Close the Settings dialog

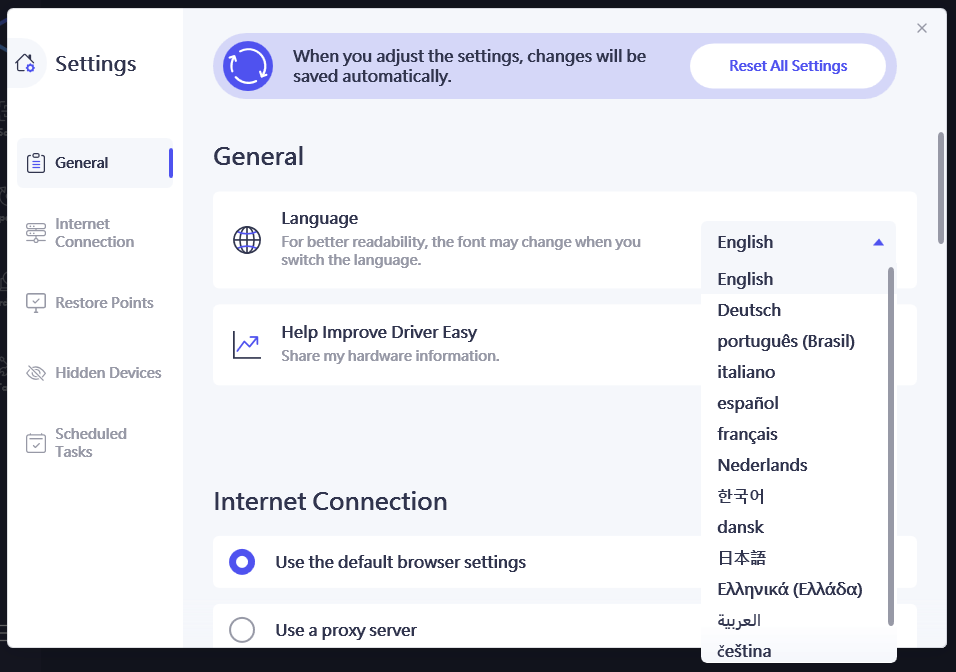tap(922, 28)
